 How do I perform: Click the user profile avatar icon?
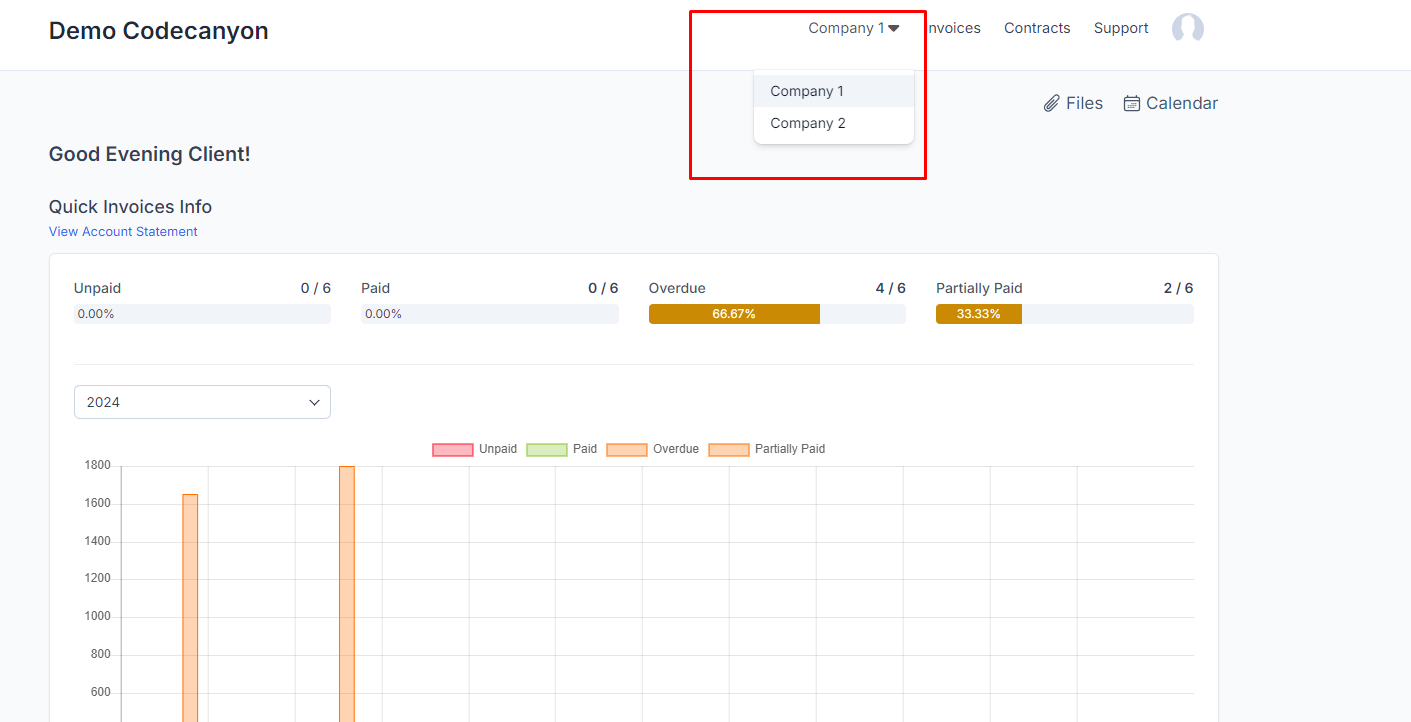coord(1187,28)
